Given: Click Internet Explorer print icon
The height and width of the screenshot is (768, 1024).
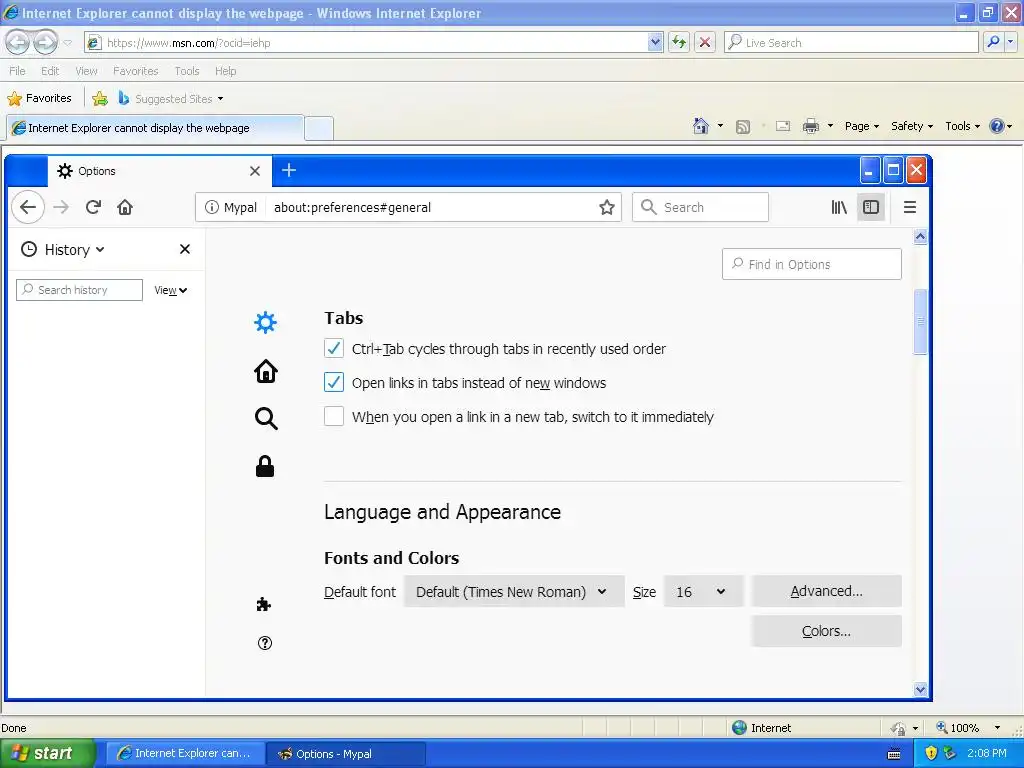Looking at the screenshot, I should point(810,126).
